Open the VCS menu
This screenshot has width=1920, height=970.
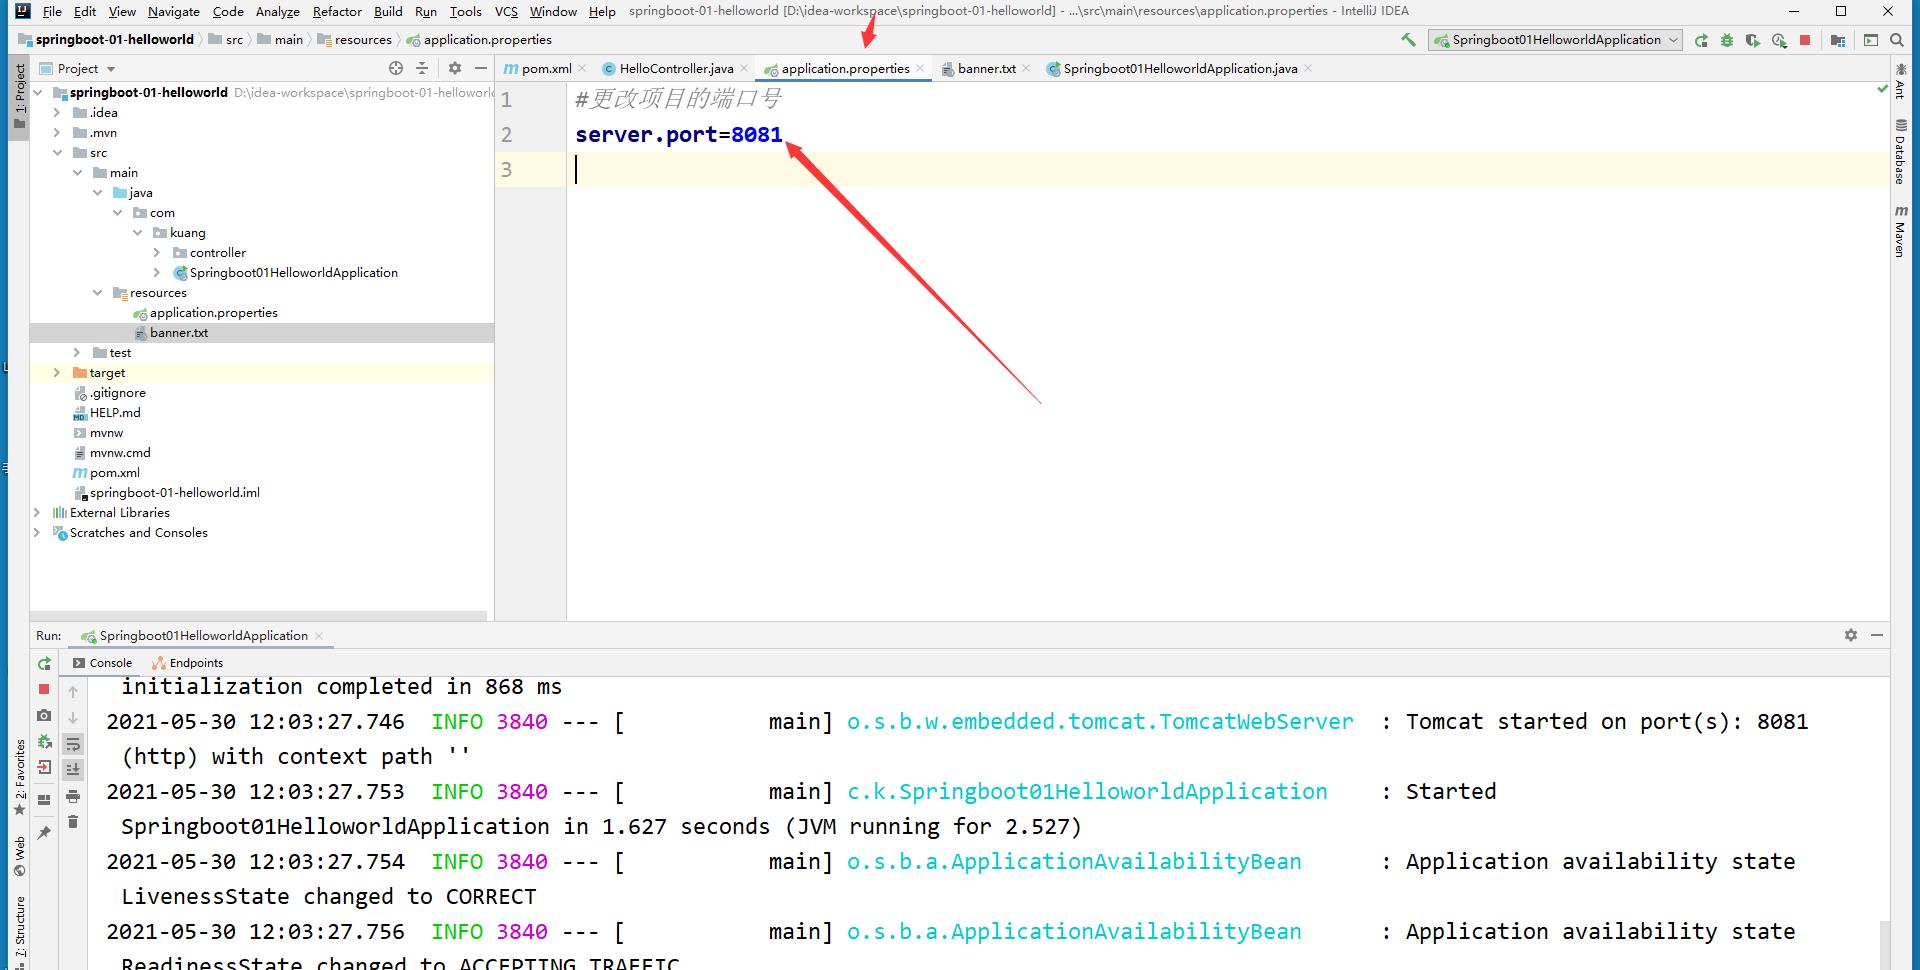pos(507,11)
